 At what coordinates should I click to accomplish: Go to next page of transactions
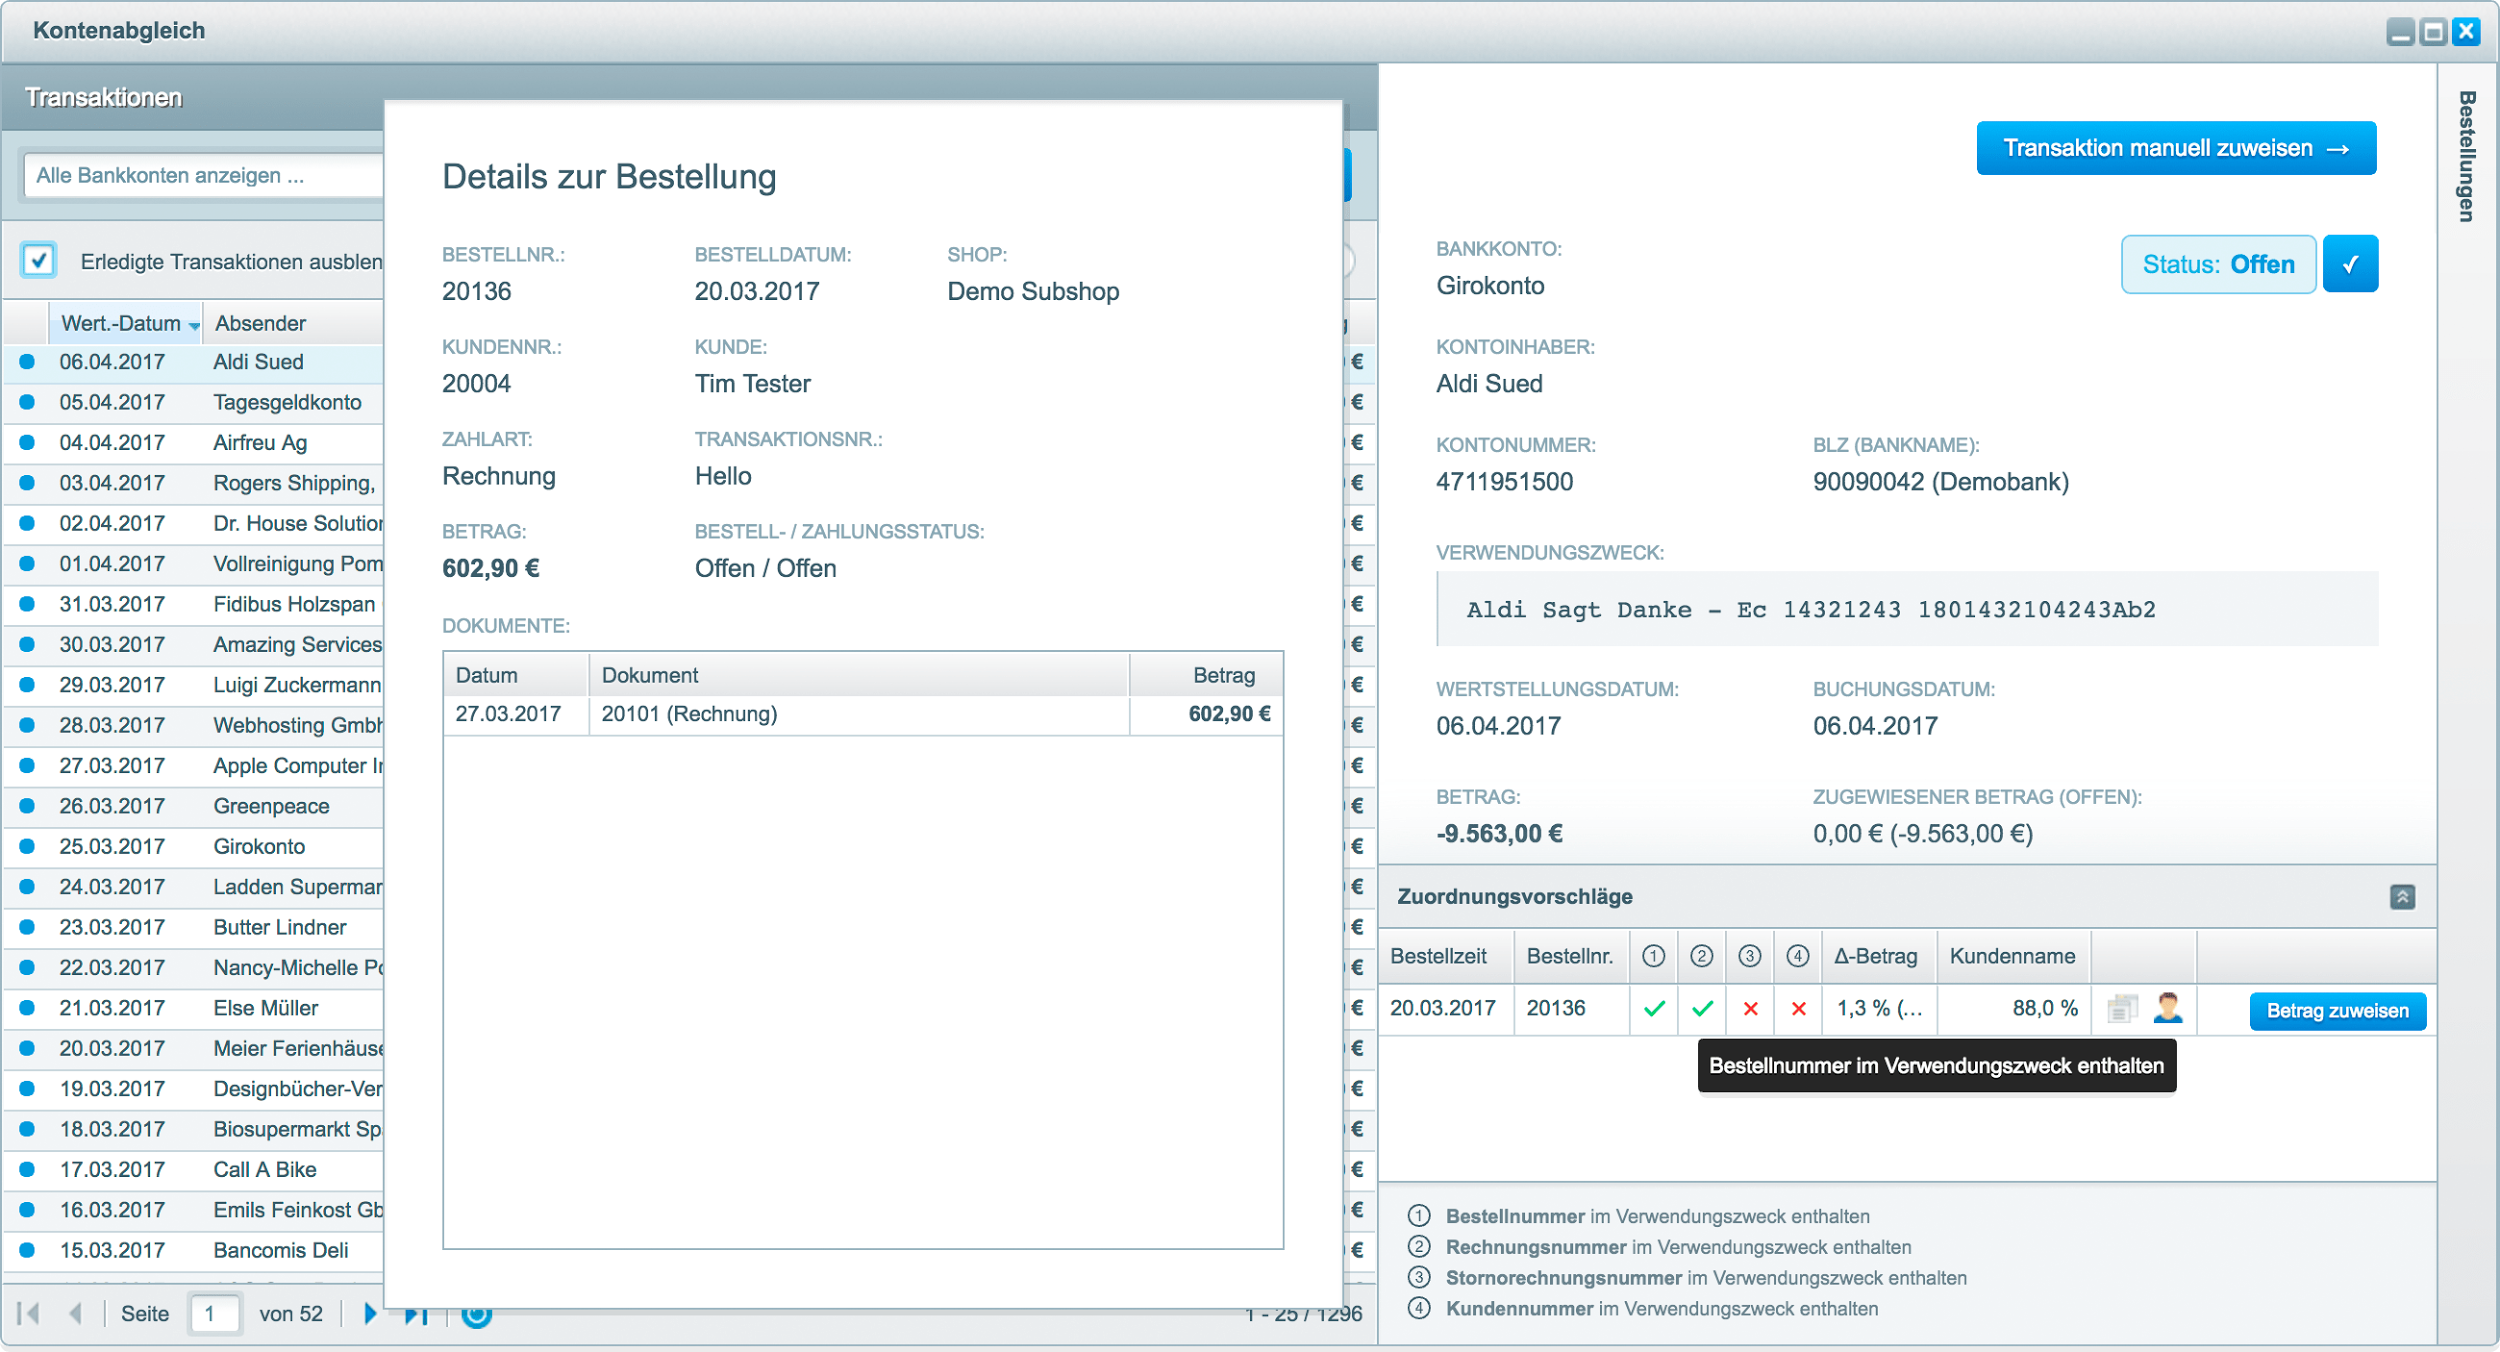tap(370, 1314)
